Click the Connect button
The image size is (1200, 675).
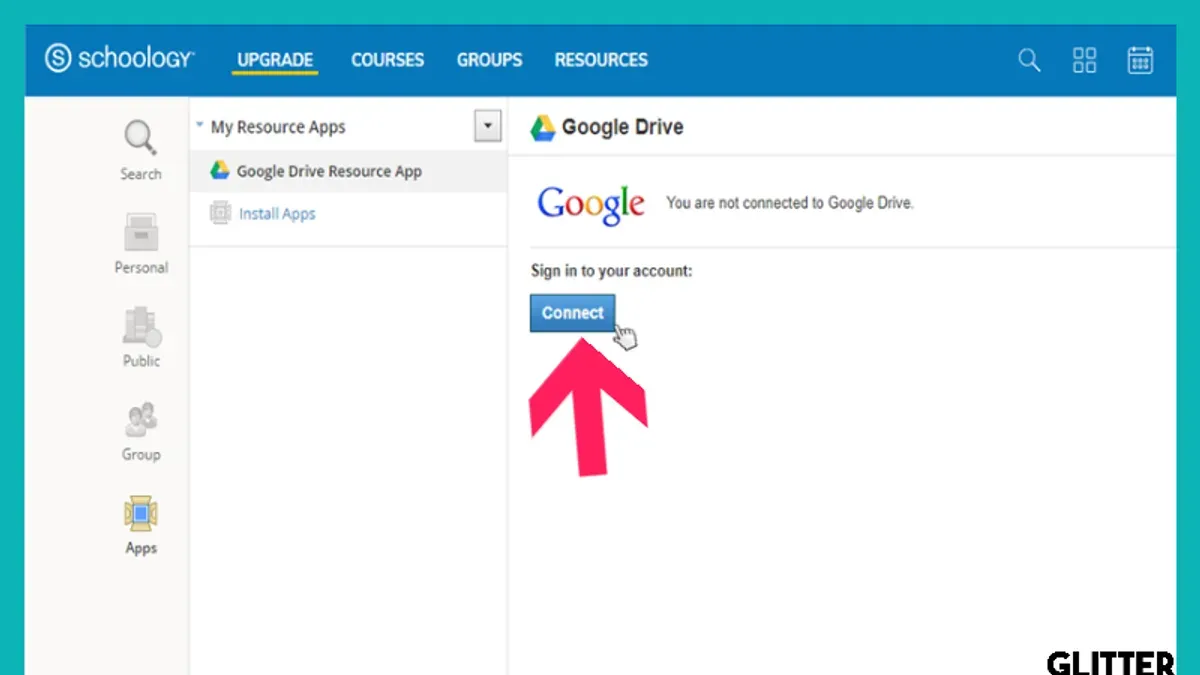(572, 313)
